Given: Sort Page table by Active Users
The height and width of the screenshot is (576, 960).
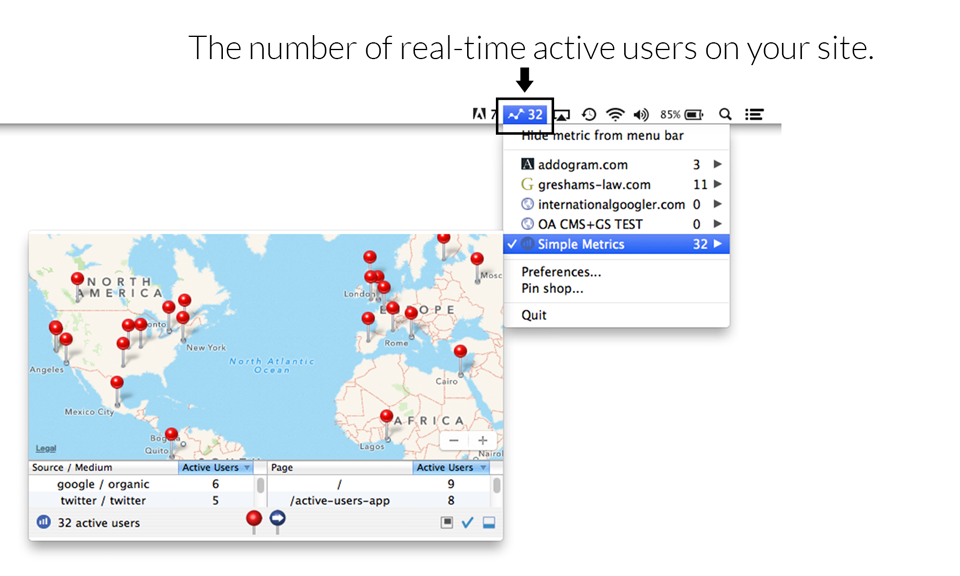Looking at the screenshot, I should (x=451, y=468).
